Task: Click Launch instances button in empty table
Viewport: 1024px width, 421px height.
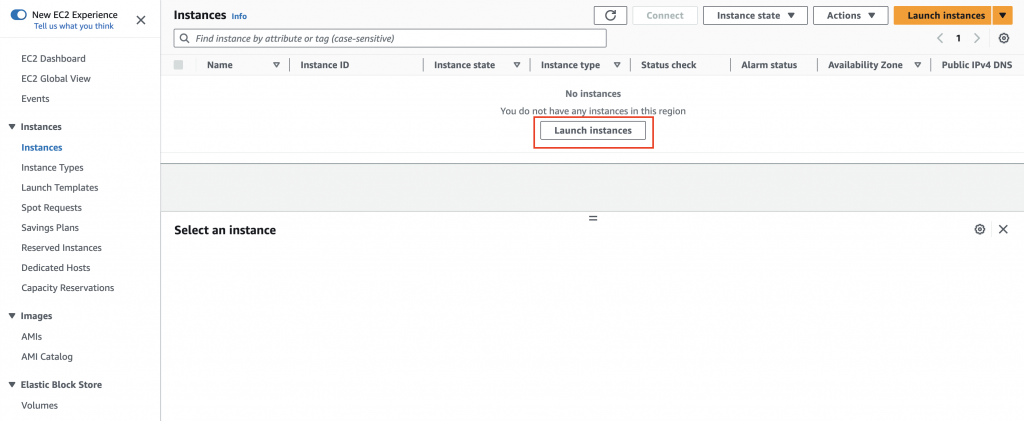Action: pyautogui.click(x=593, y=131)
